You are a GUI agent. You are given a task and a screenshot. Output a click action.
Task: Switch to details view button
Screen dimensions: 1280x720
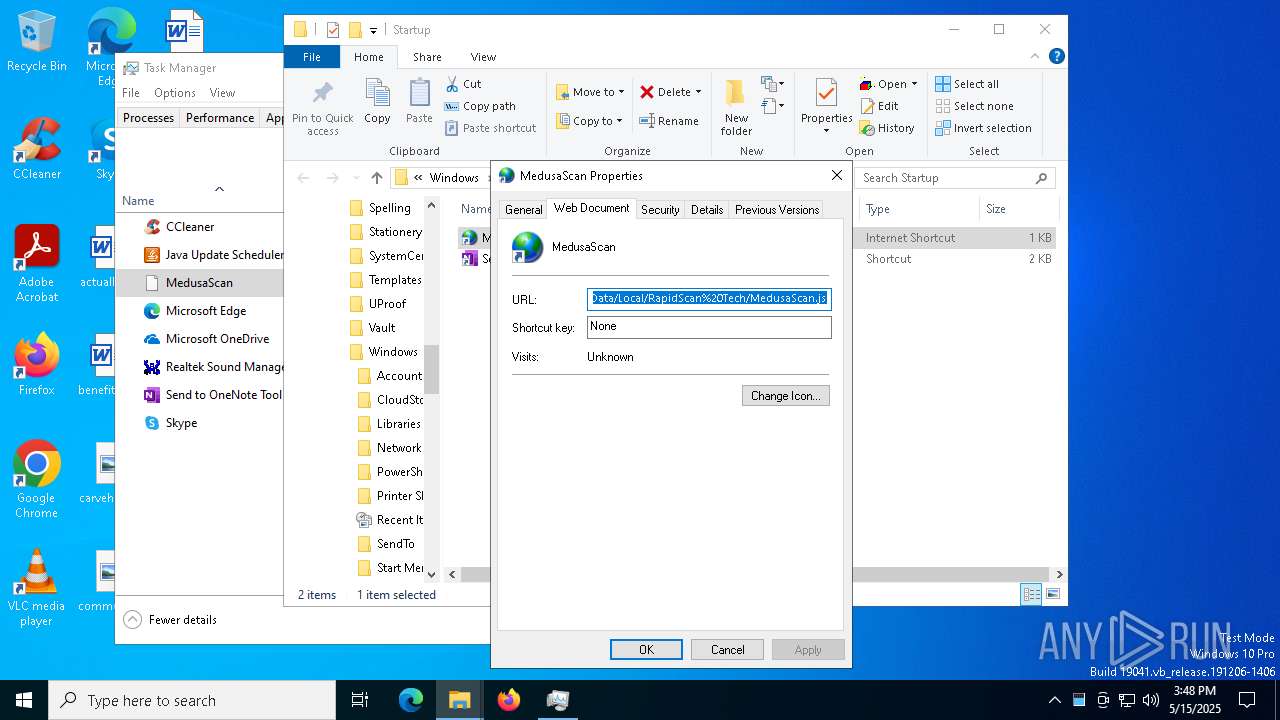tap(1031, 594)
